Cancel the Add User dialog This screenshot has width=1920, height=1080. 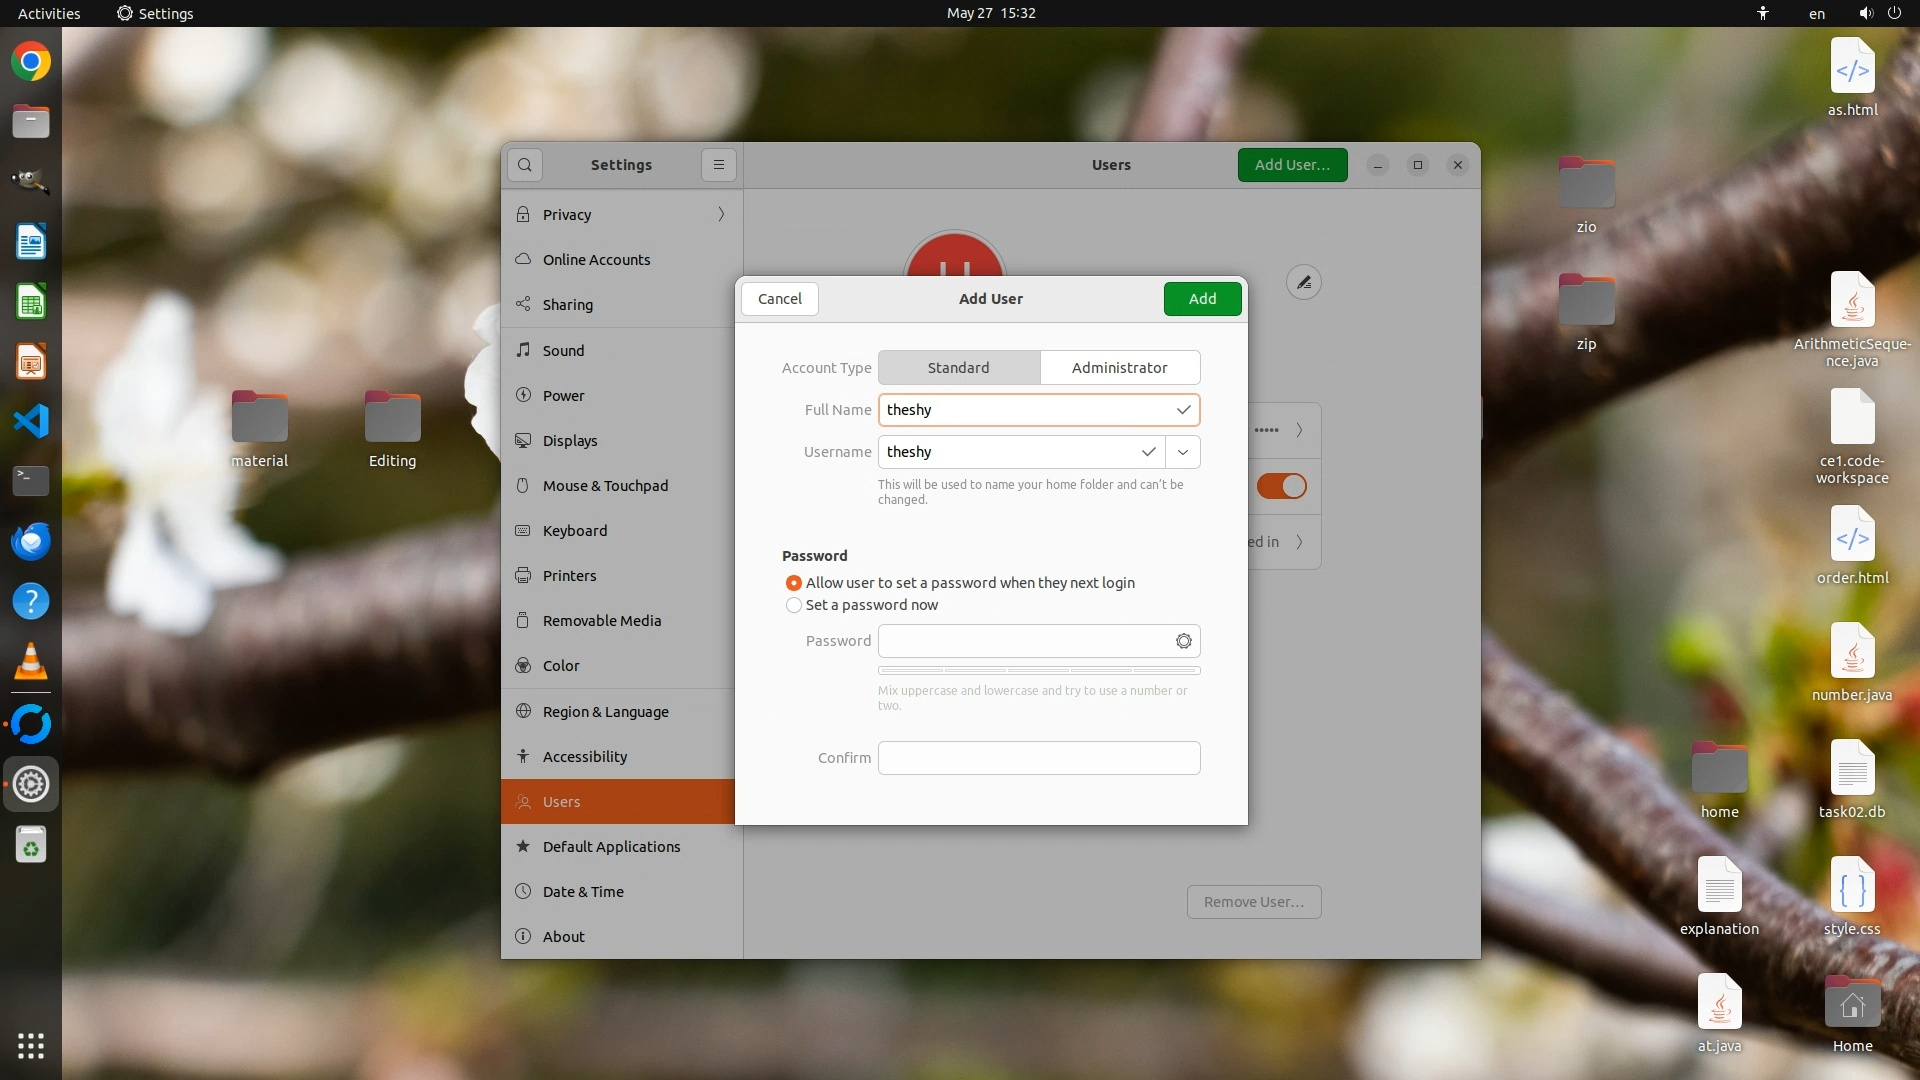779,299
